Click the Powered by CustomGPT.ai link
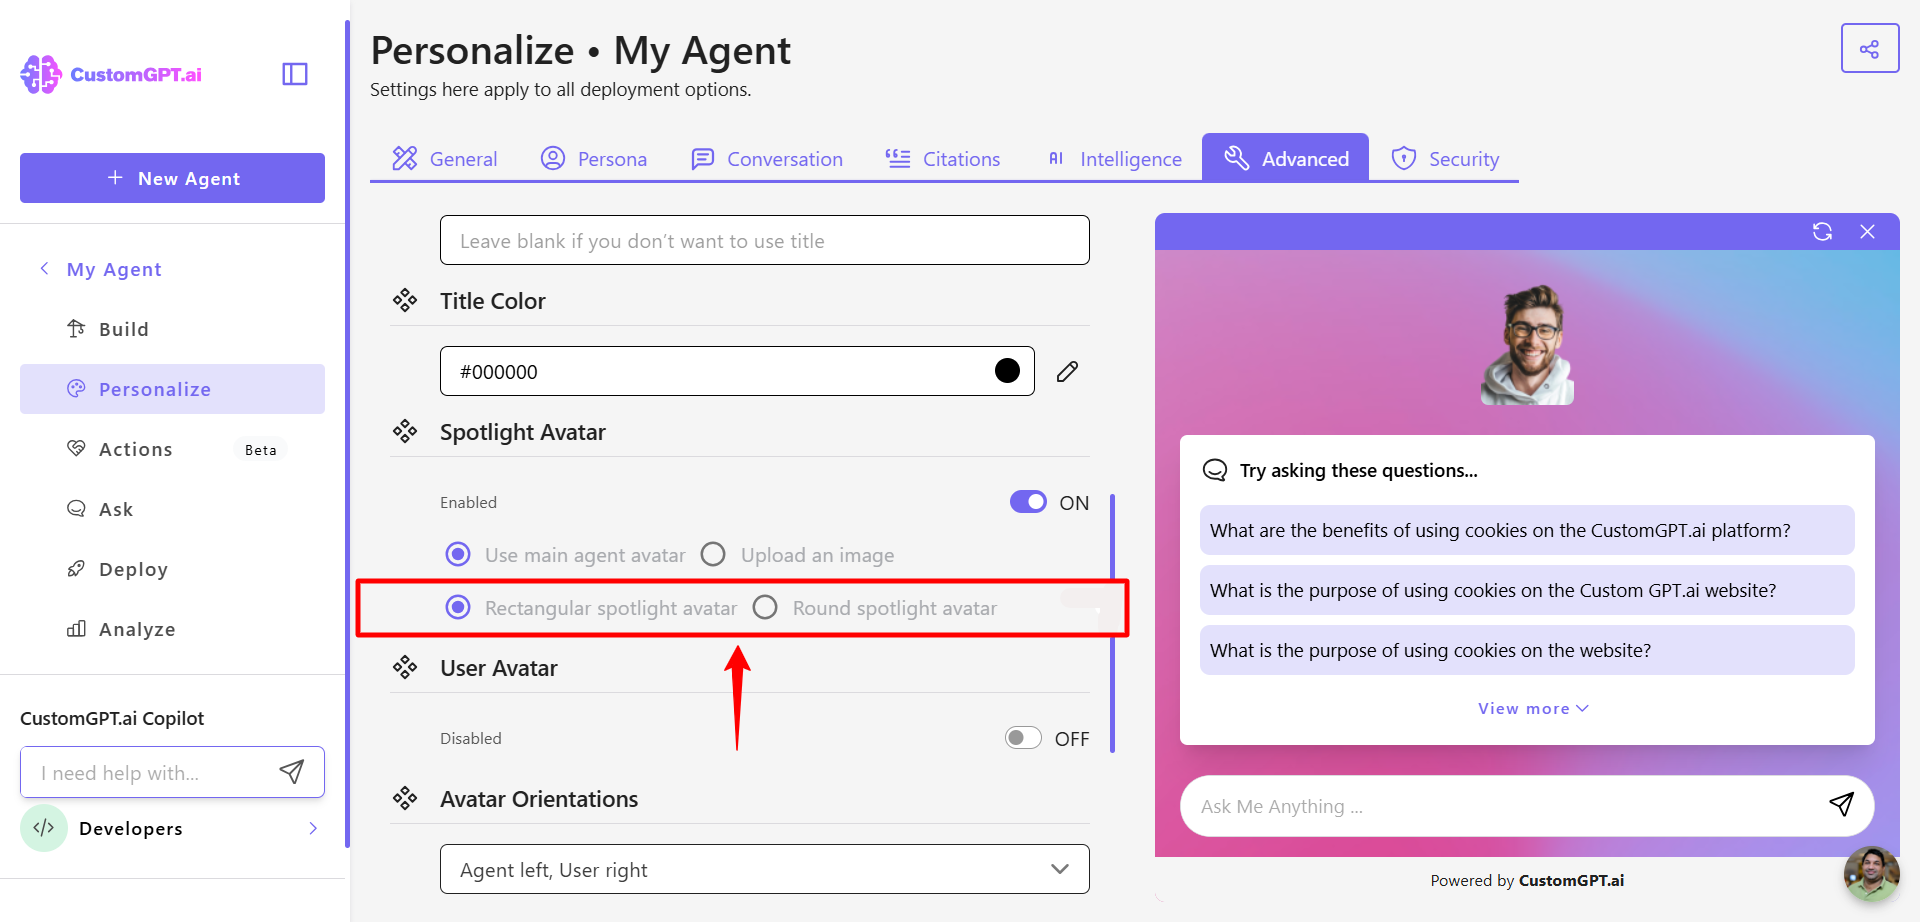 tap(1527, 880)
